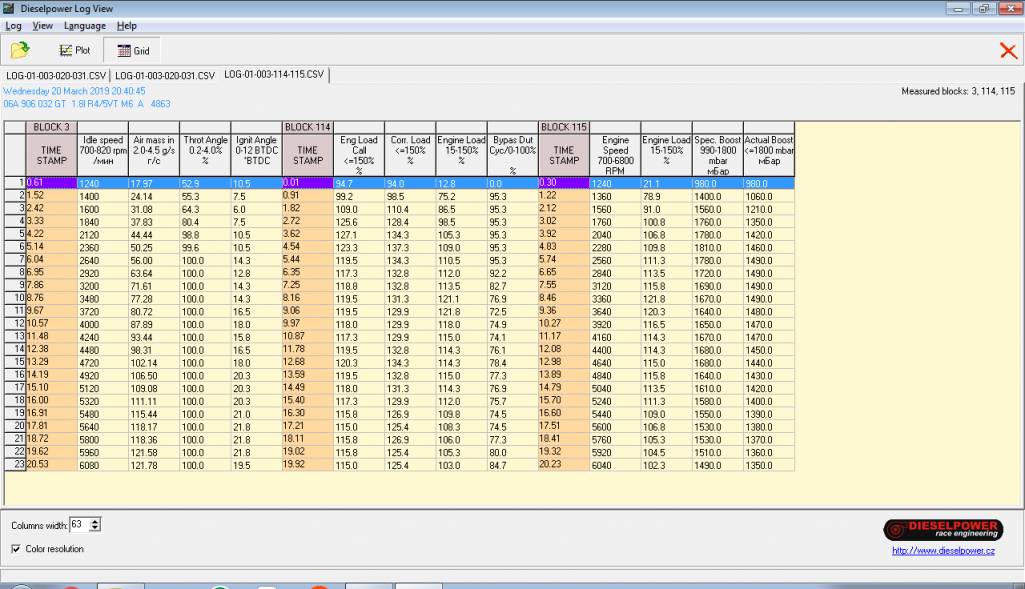
Task: Open the www.dieselpower.cz link
Action: click(x=943, y=550)
